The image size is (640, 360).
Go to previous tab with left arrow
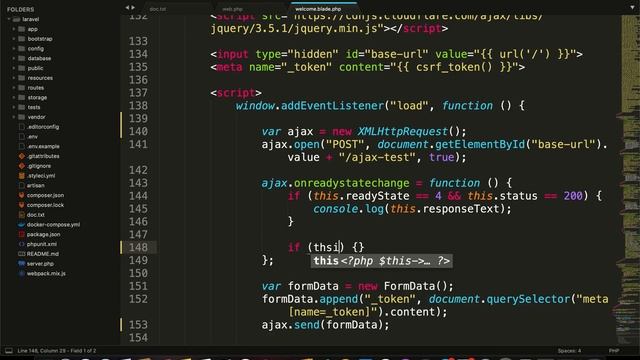tap(127, 7)
